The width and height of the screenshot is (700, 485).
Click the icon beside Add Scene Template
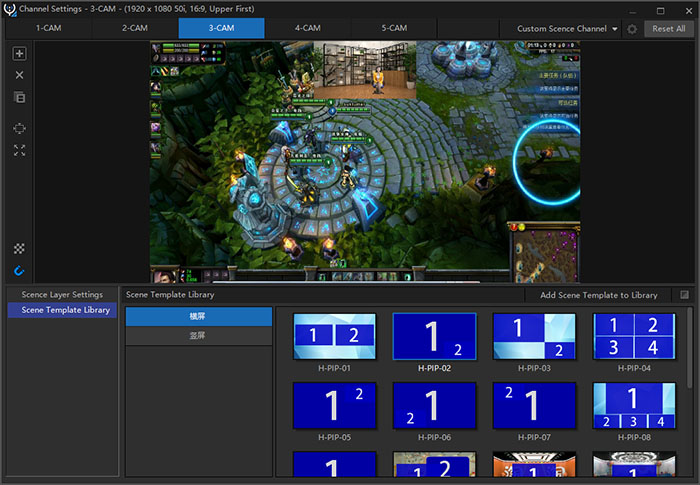(684, 295)
